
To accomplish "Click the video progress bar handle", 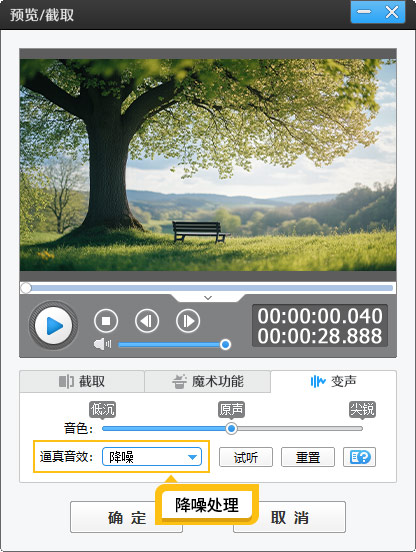I will coord(26,288).
